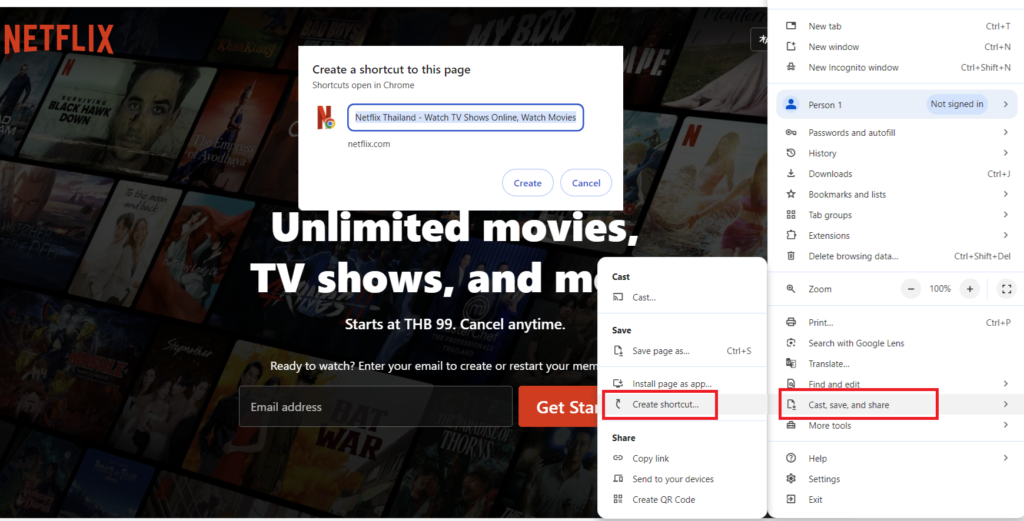Expand the Person 1 profile arrow

(1006, 104)
